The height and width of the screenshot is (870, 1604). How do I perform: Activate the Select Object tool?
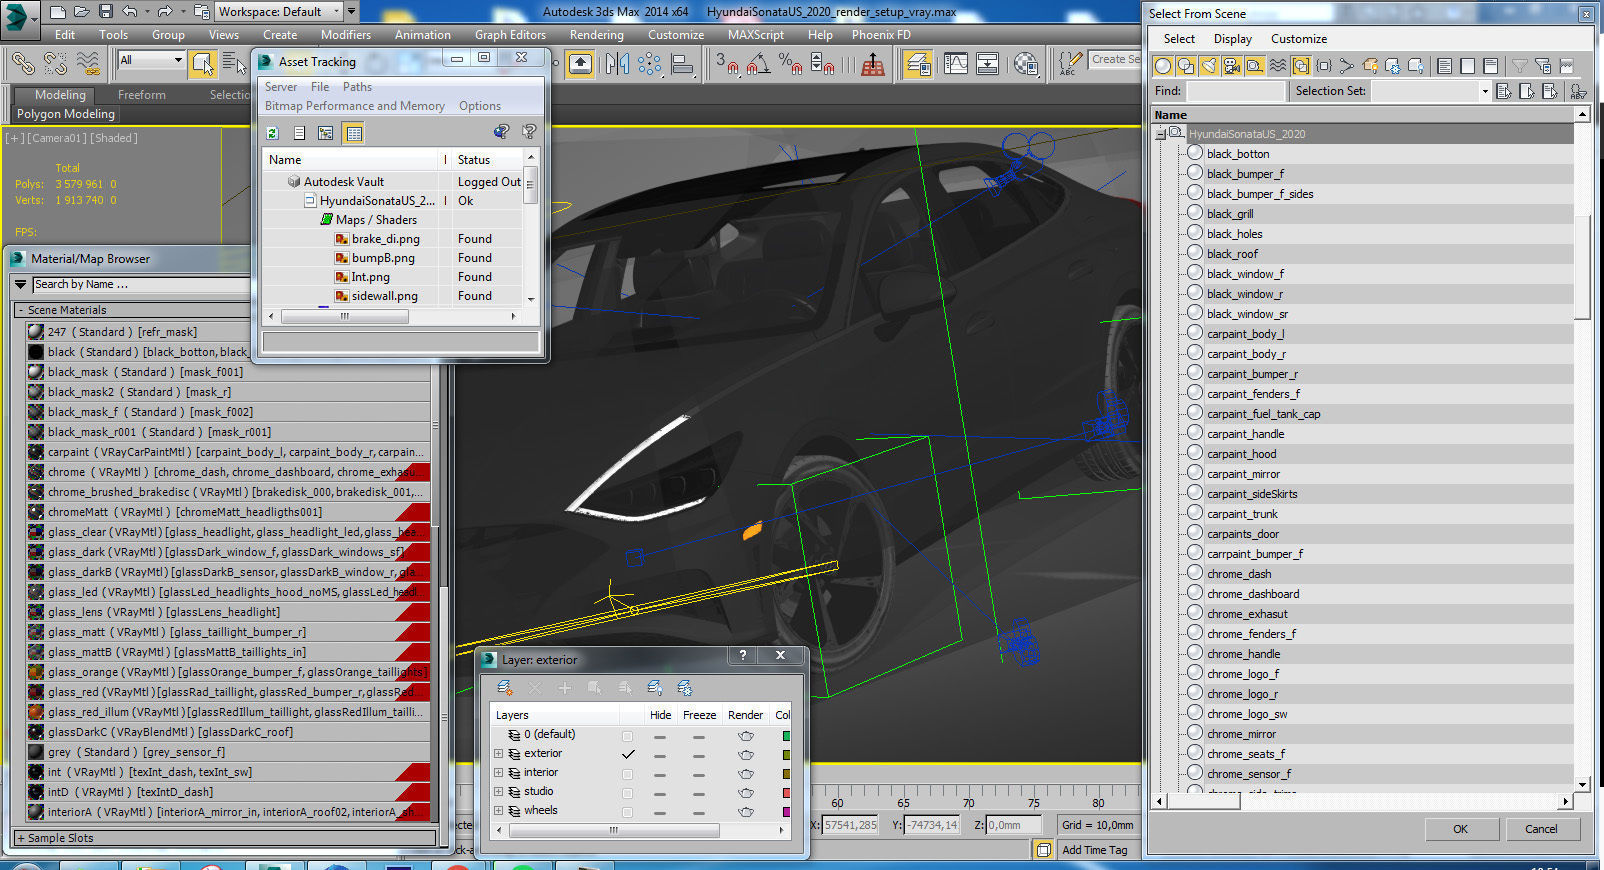tap(203, 64)
